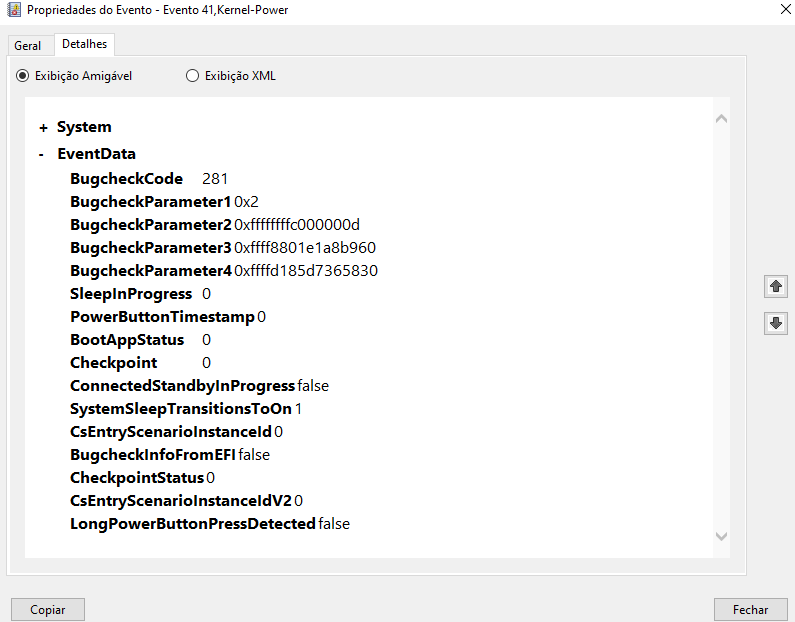
Task: Select BugcheckParameter4 value 0xffffd185d7365830
Action: tap(306, 271)
